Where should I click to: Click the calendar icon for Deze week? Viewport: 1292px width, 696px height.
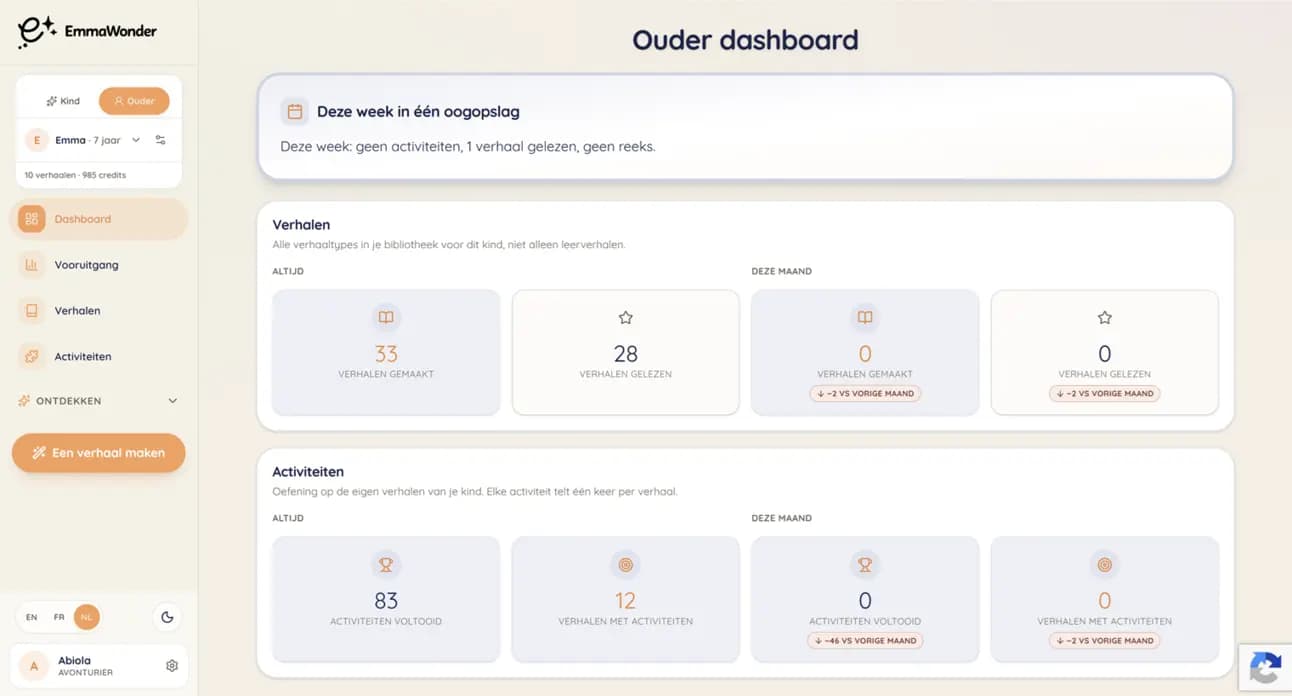(x=294, y=111)
